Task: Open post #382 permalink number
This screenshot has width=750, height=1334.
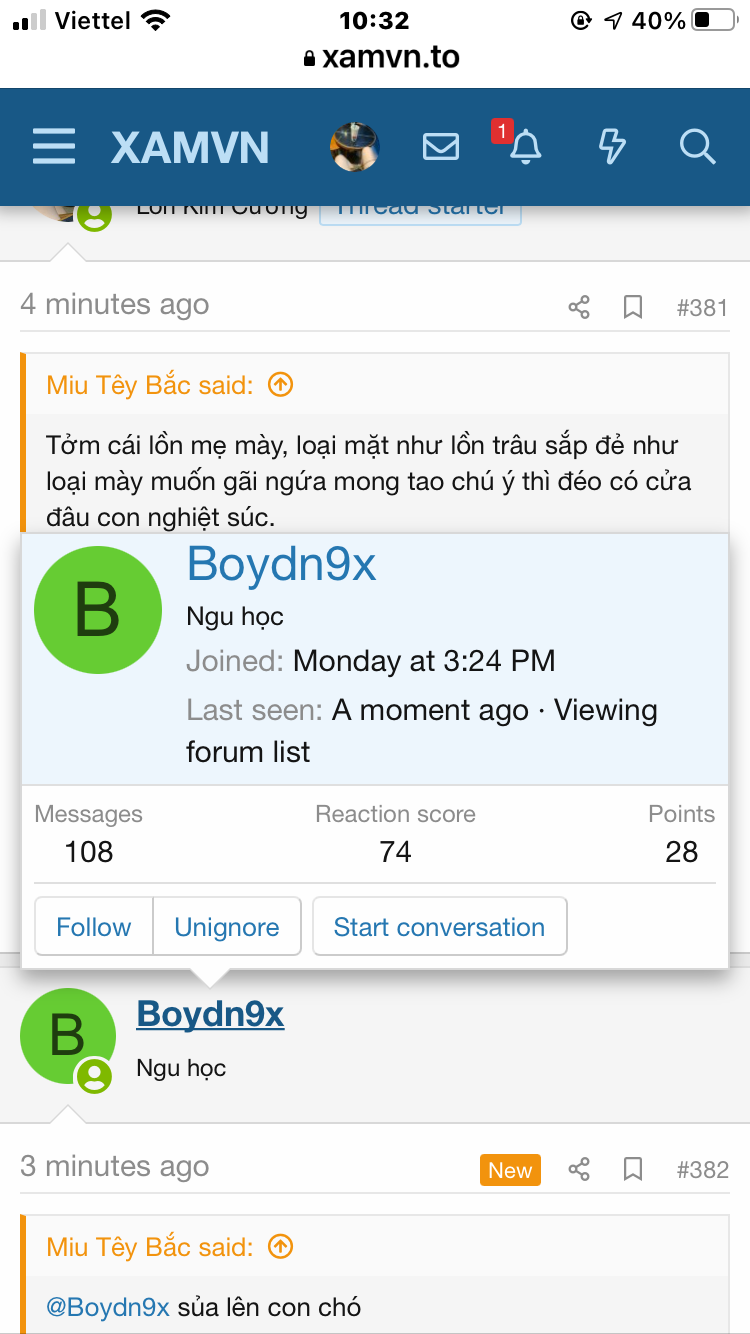Action: click(x=702, y=1169)
